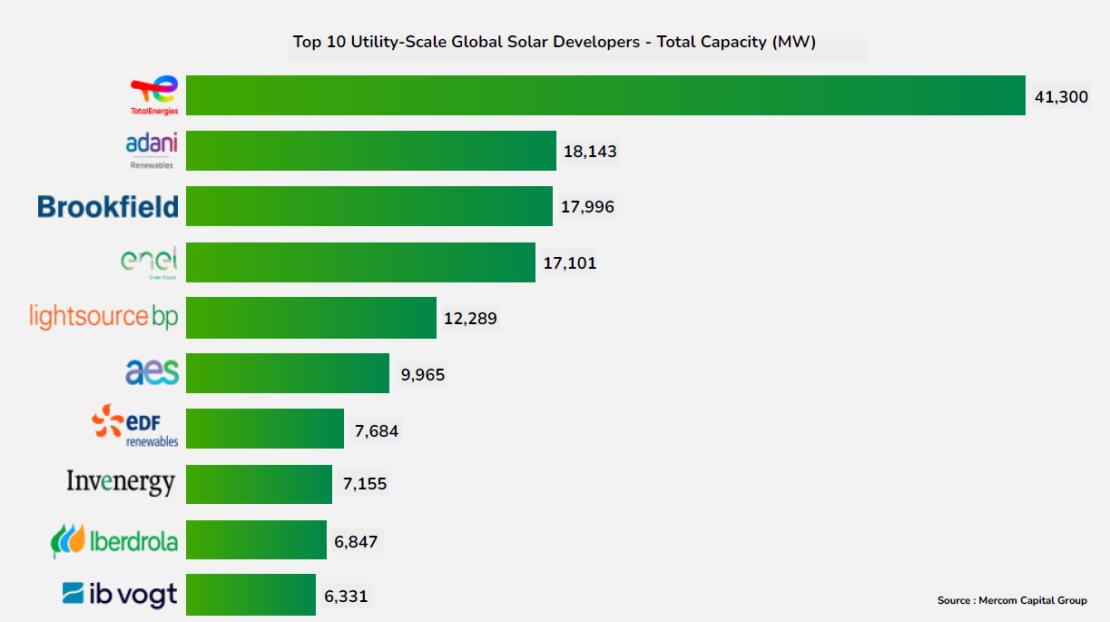Select the ib vogt logo

[x=118, y=594]
